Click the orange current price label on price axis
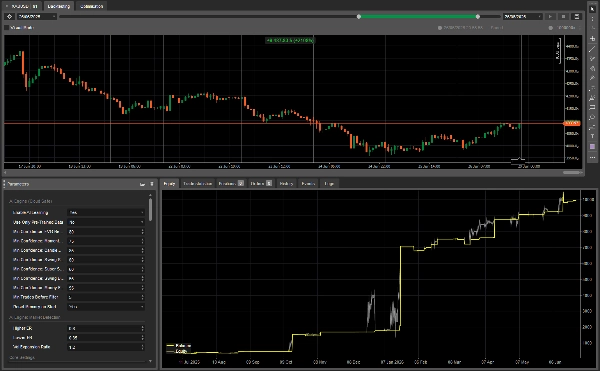This screenshot has width=600, height=371. coord(572,123)
